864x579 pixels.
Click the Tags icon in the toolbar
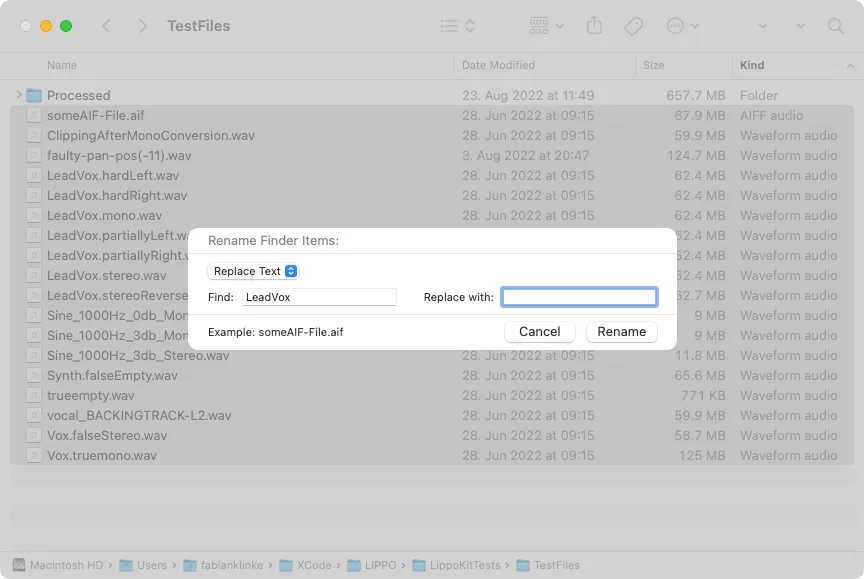click(633, 26)
